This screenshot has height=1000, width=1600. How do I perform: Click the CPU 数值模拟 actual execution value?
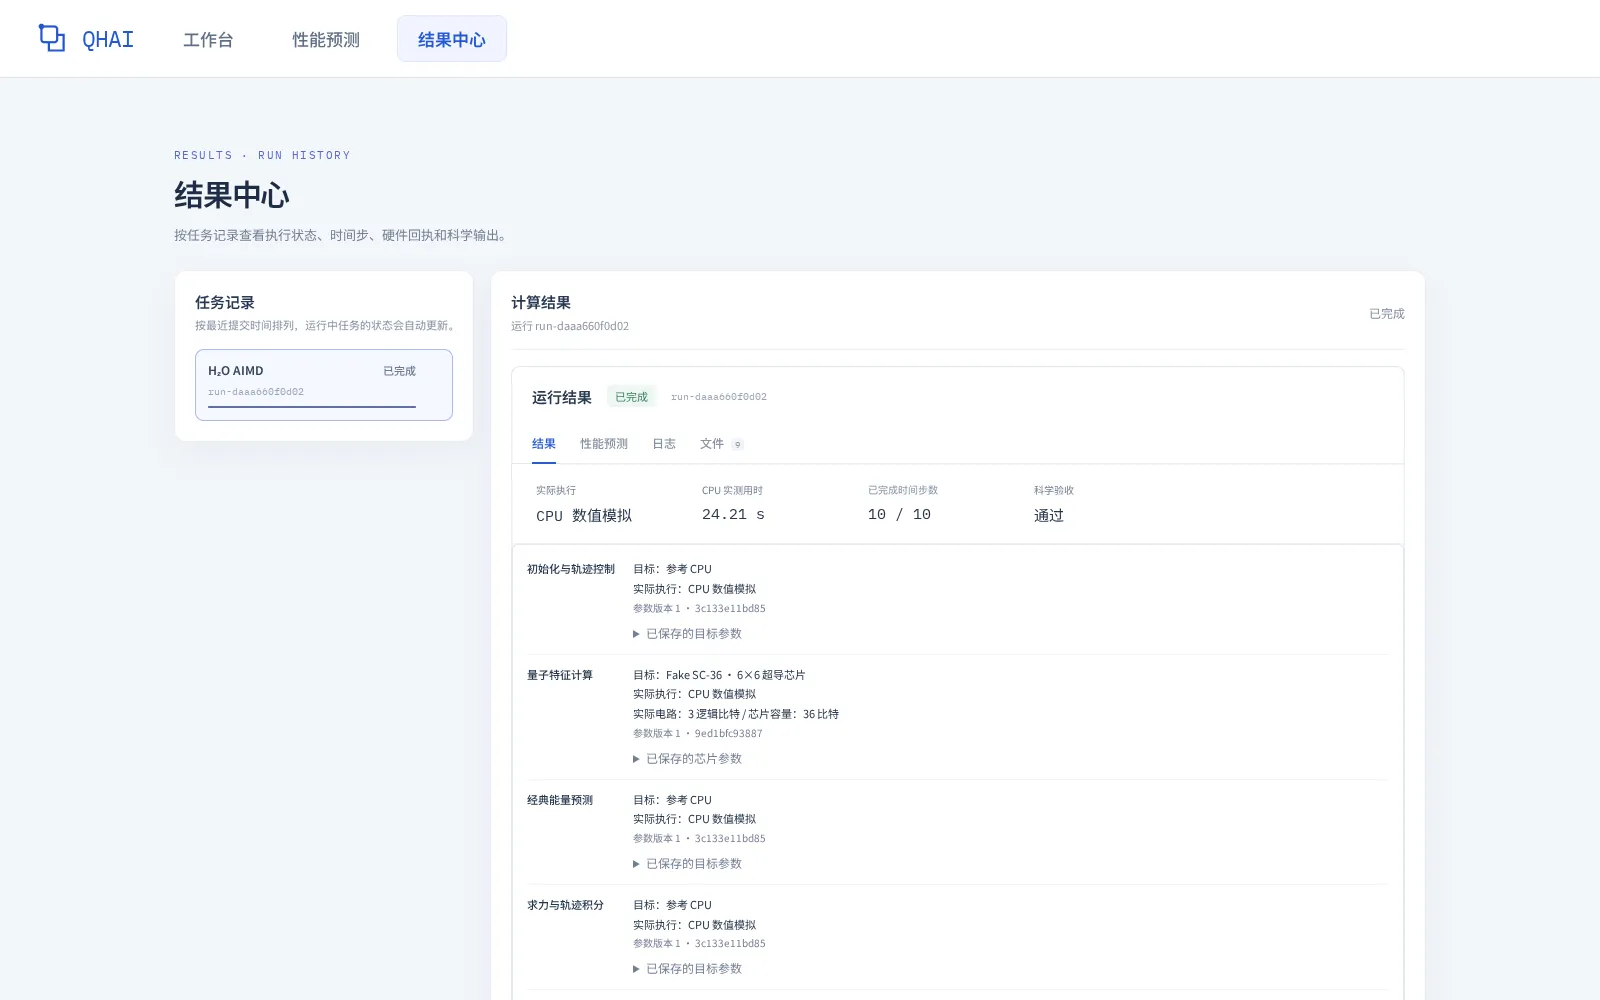pyautogui.click(x=584, y=515)
